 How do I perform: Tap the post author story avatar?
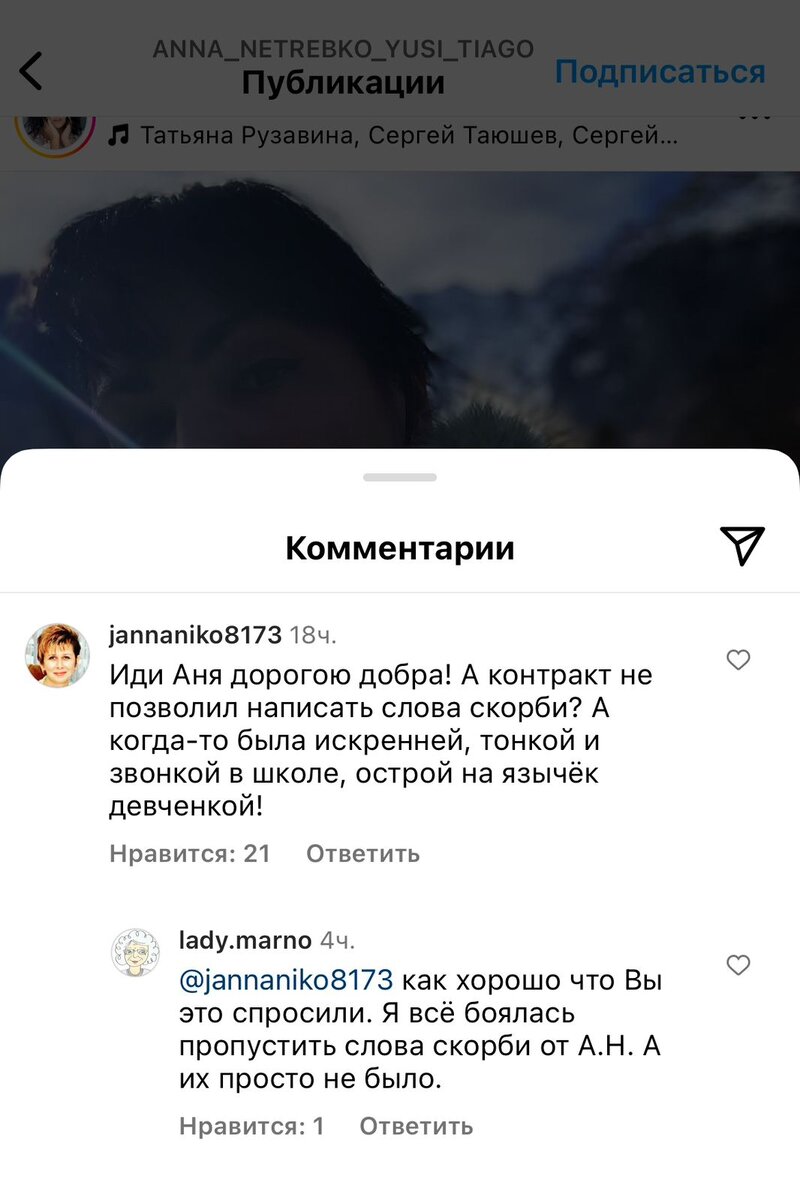pos(55,133)
